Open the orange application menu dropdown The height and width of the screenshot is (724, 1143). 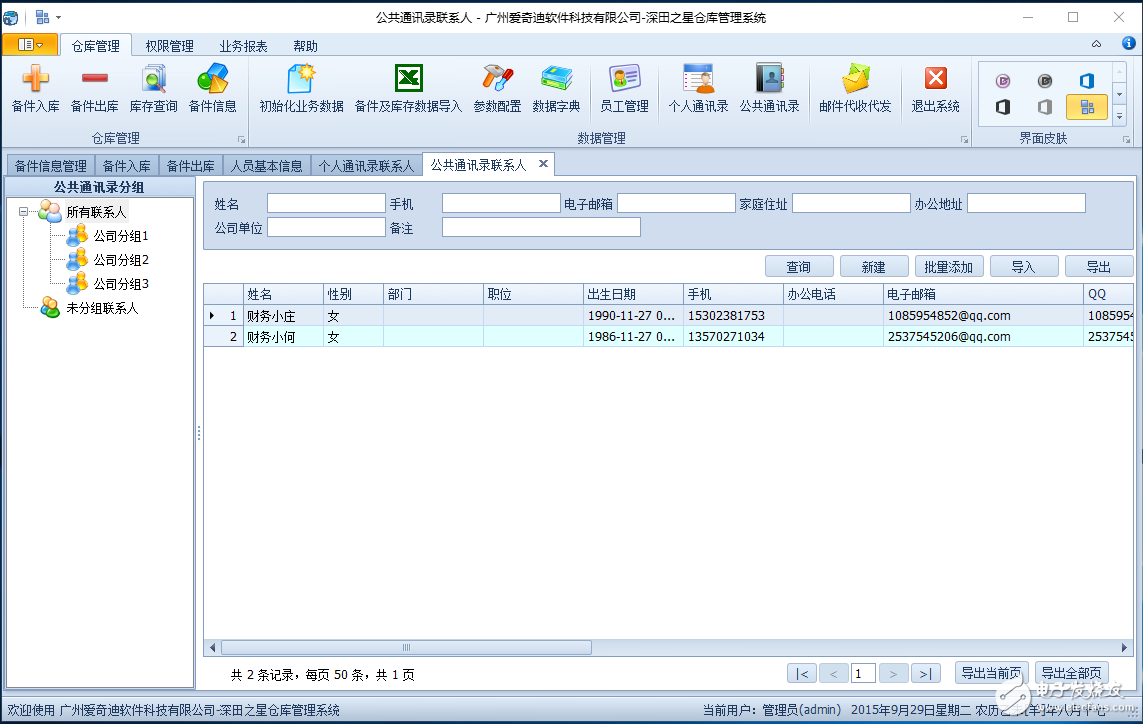[29, 44]
